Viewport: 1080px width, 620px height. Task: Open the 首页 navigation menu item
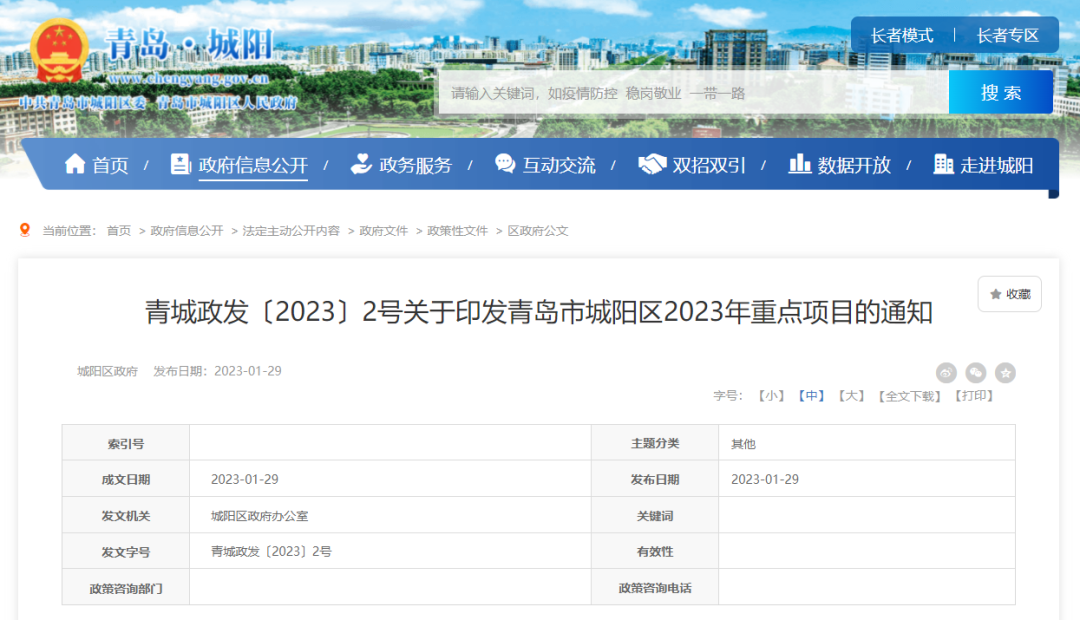point(110,165)
